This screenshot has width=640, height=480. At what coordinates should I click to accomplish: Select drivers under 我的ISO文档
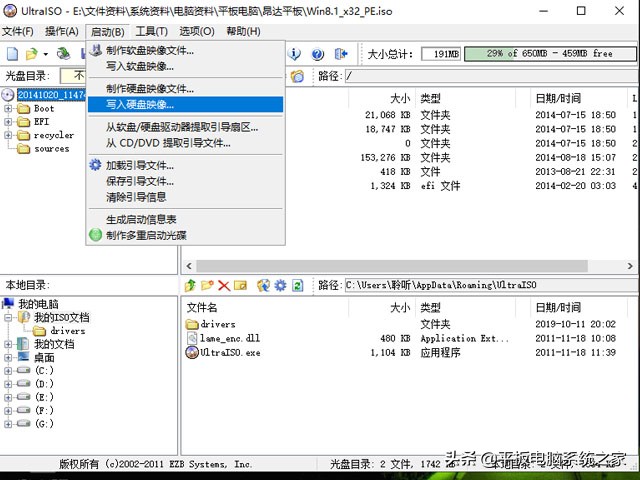(x=68, y=331)
